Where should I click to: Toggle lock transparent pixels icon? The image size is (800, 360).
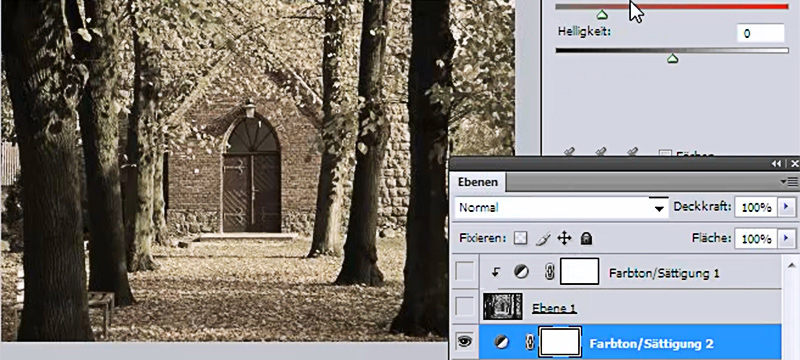[520, 238]
